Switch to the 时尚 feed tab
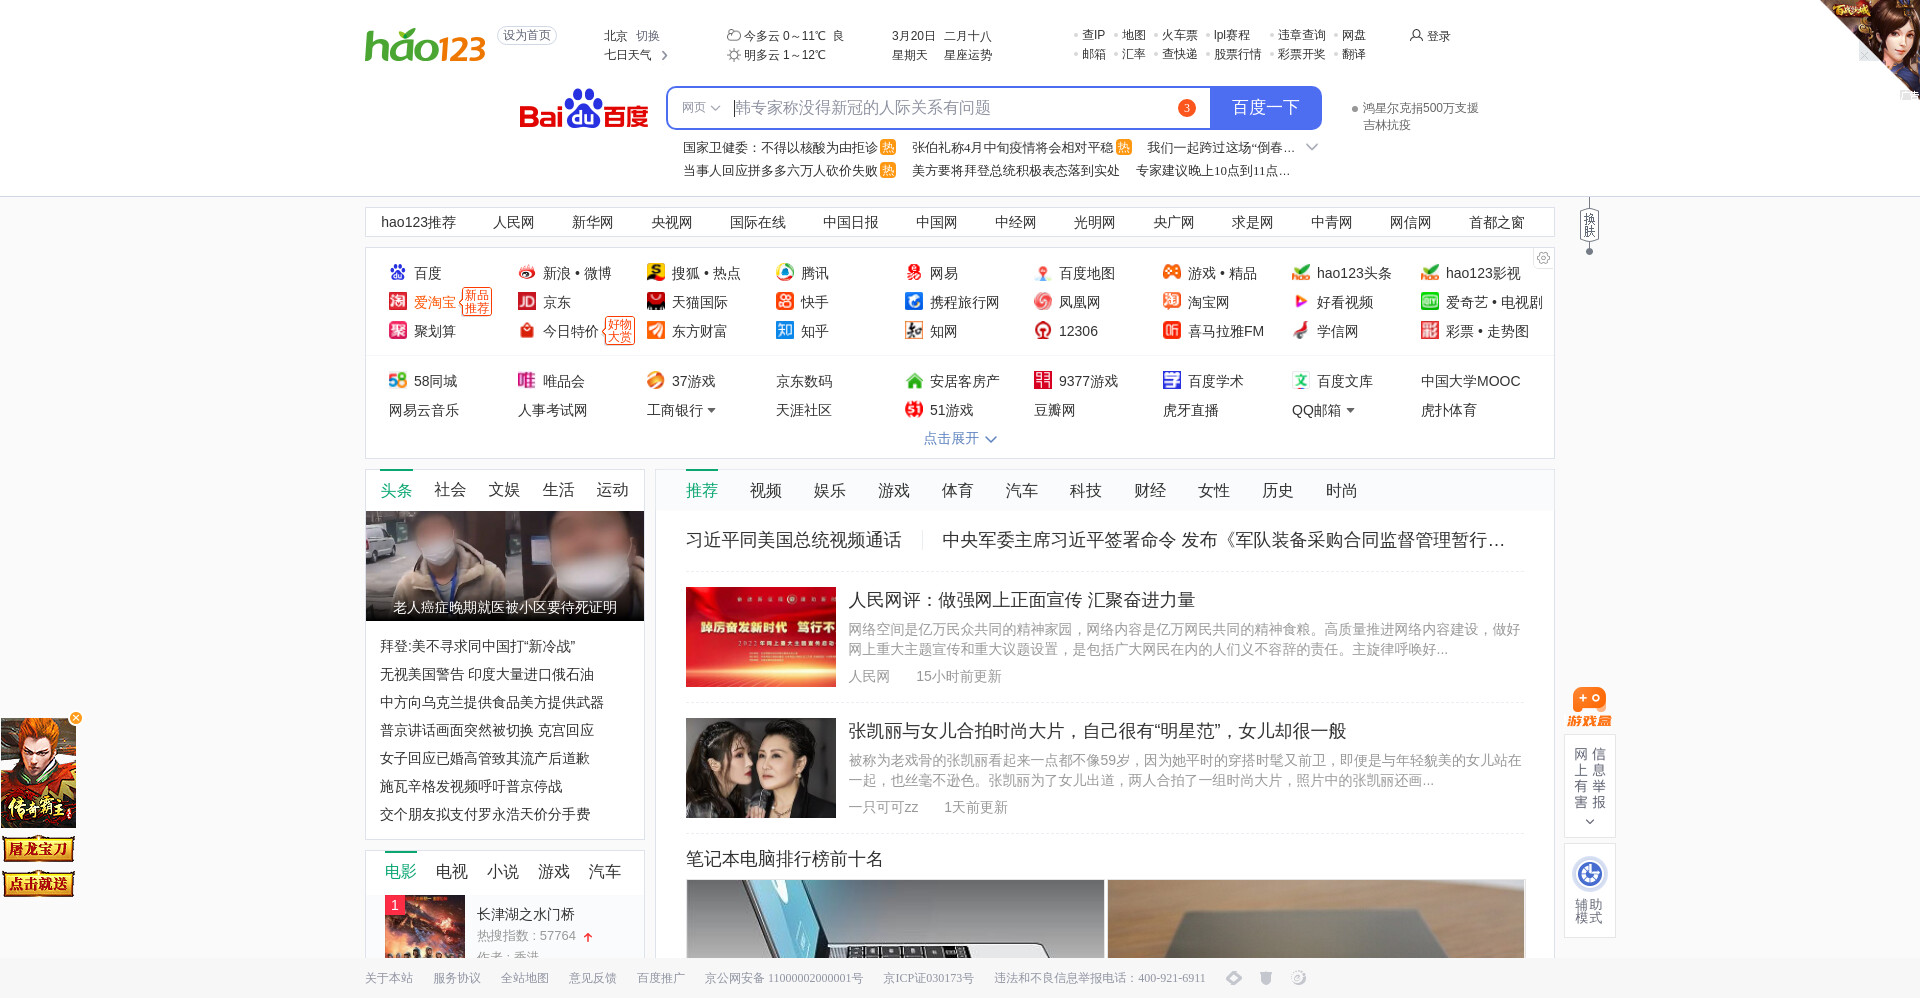1920x998 pixels. coord(1342,490)
